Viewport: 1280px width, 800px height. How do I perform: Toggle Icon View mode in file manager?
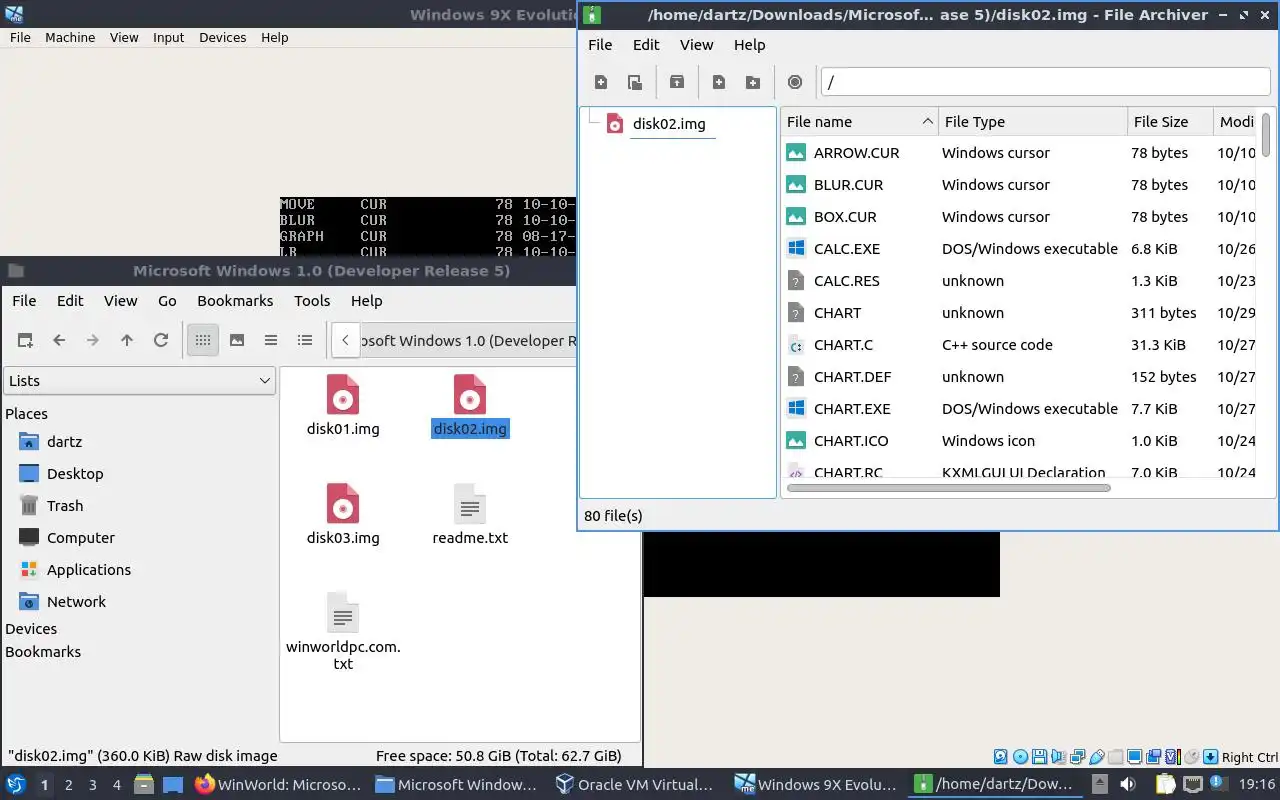point(203,340)
